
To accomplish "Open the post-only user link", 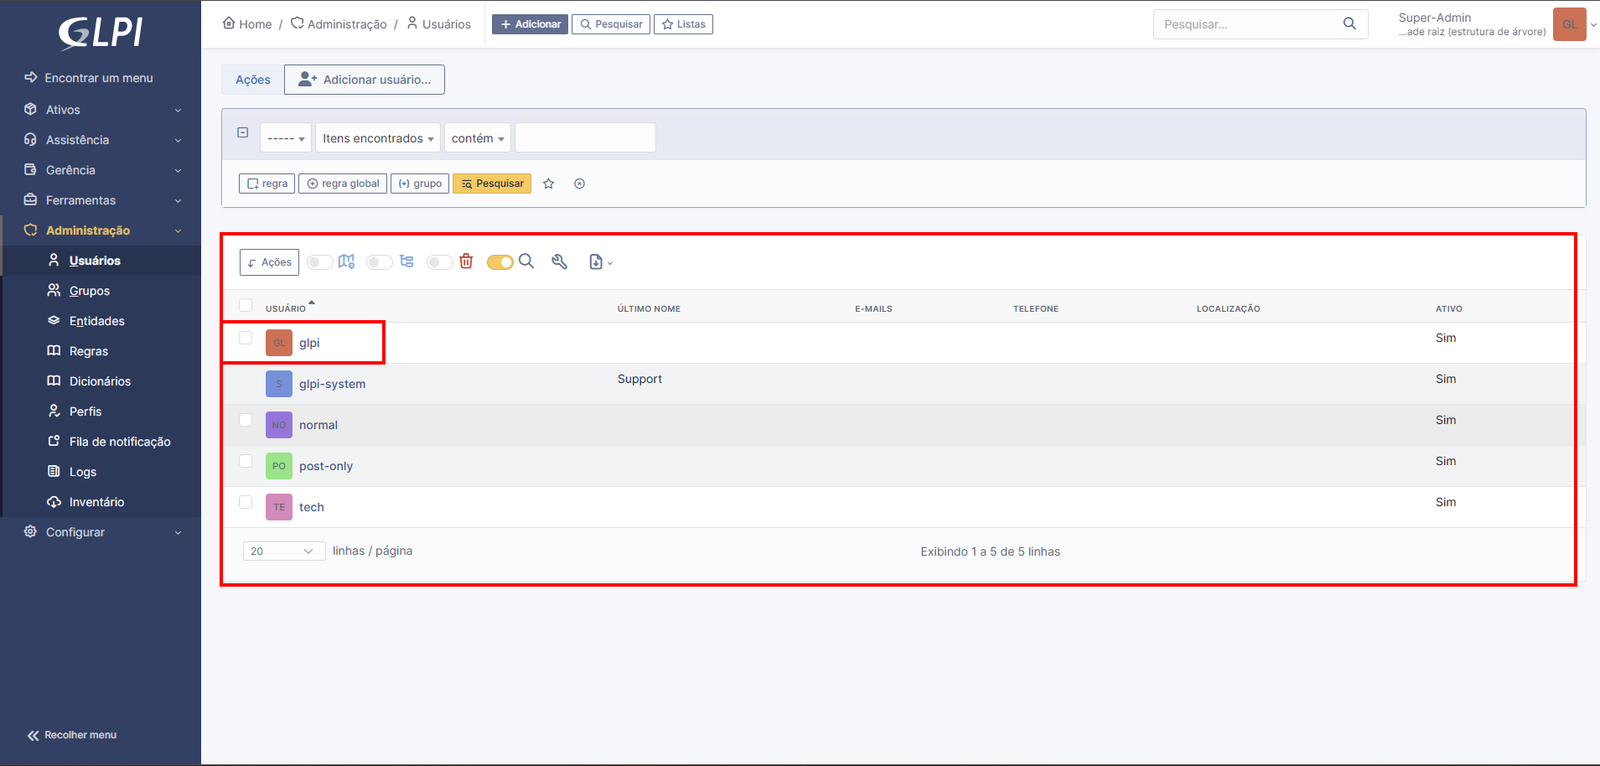I will [326, 466].
